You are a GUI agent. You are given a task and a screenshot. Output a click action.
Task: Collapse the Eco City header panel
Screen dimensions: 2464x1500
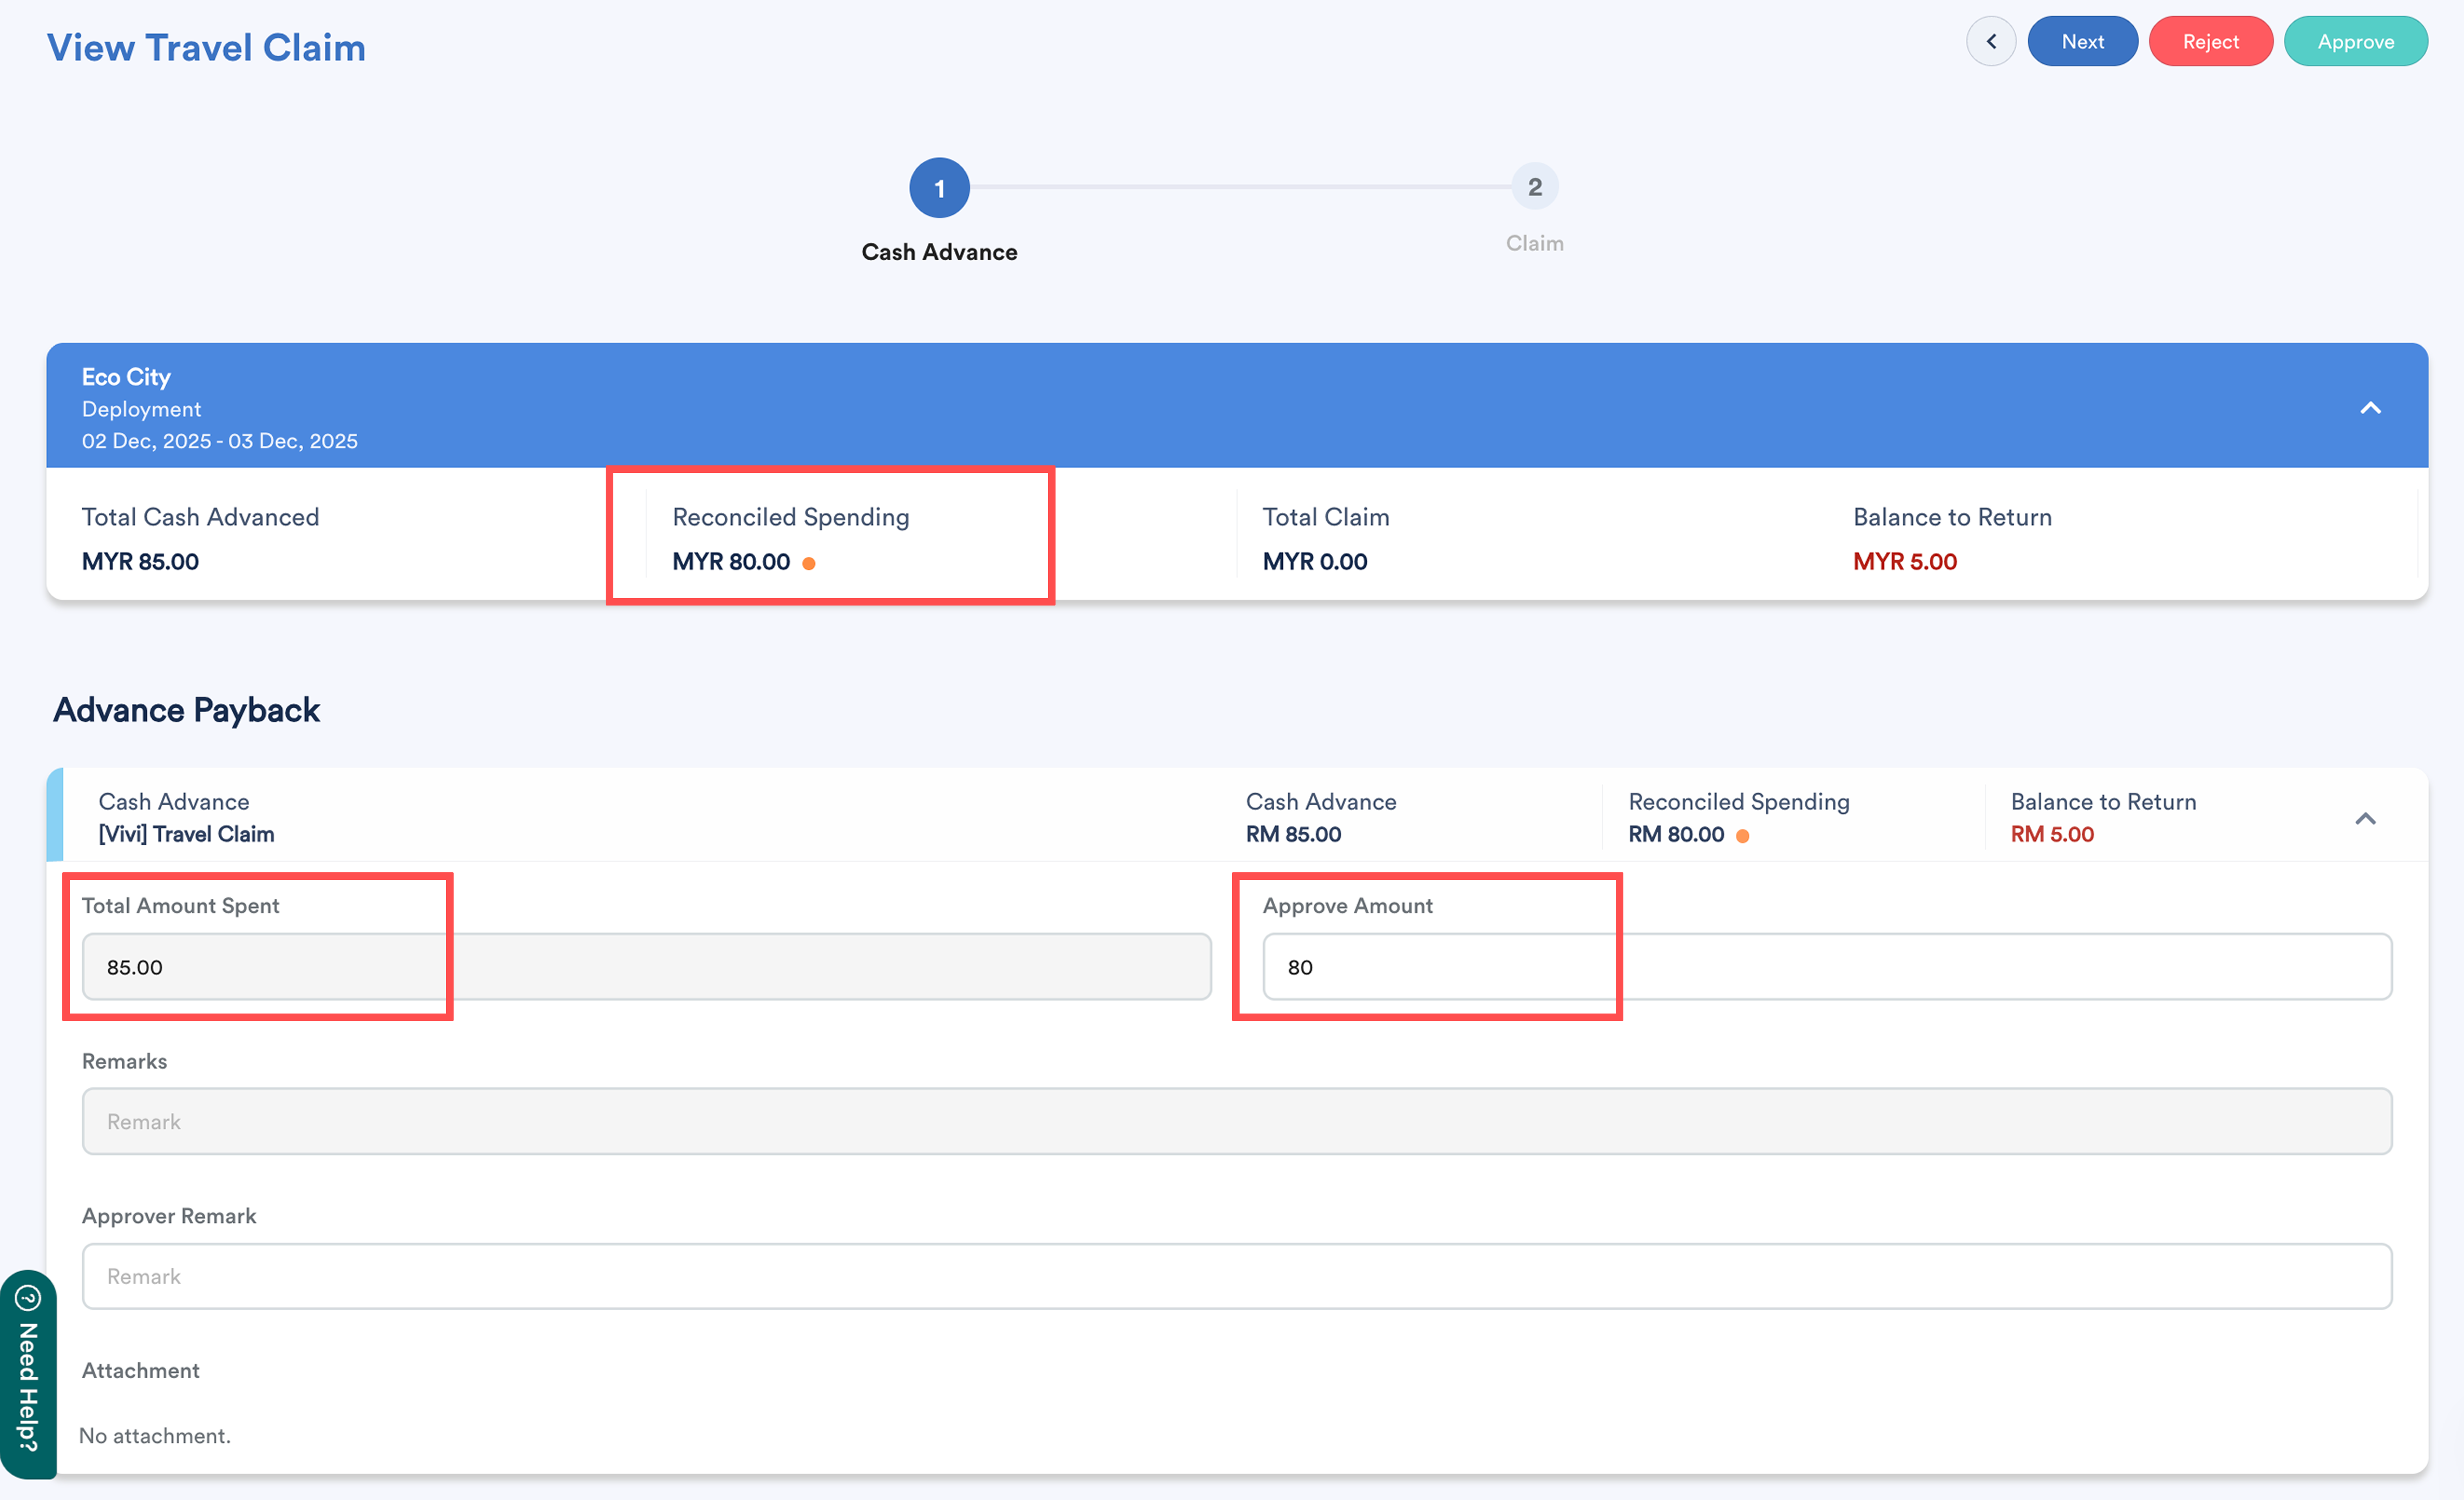(2370, 407)
